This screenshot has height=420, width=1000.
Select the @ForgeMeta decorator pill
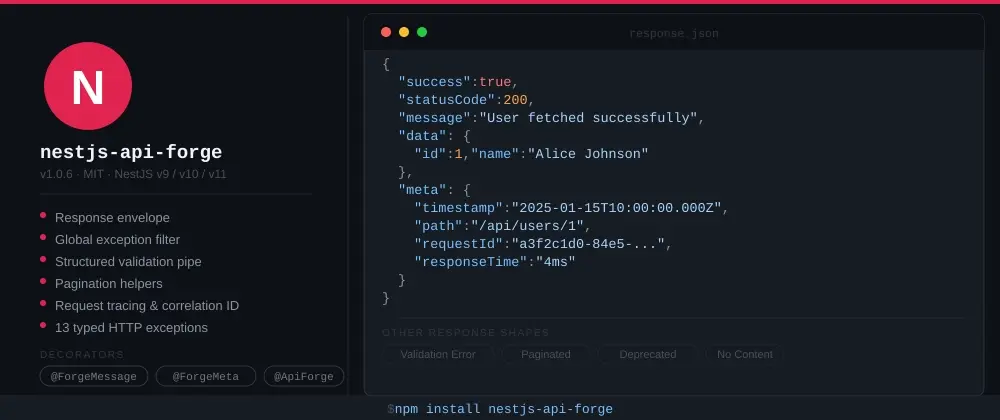click(206, 376)
